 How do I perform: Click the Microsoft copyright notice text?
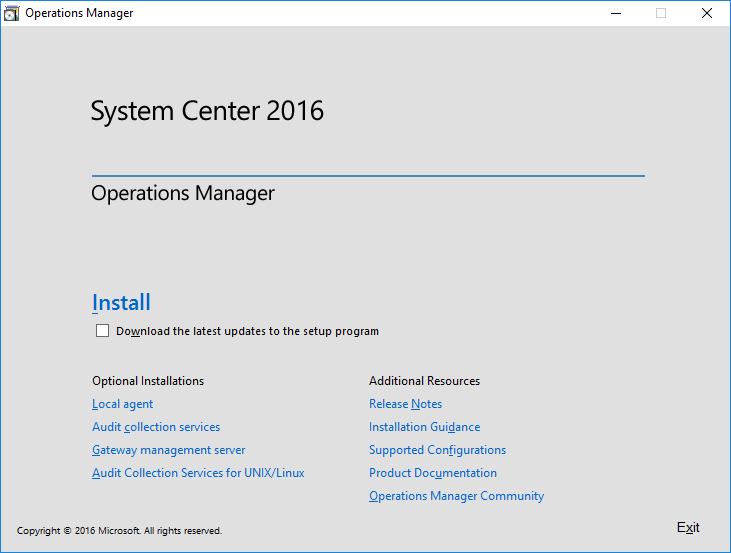[x=119, y=531]
